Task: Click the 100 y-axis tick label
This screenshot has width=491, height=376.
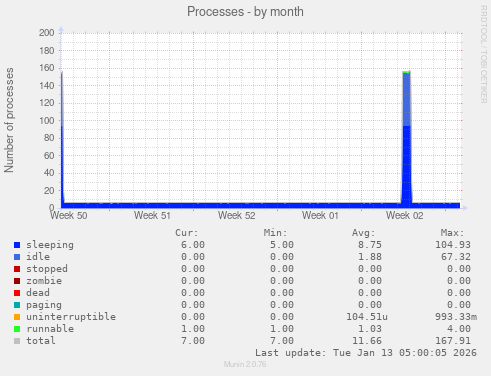Action: 47,120
